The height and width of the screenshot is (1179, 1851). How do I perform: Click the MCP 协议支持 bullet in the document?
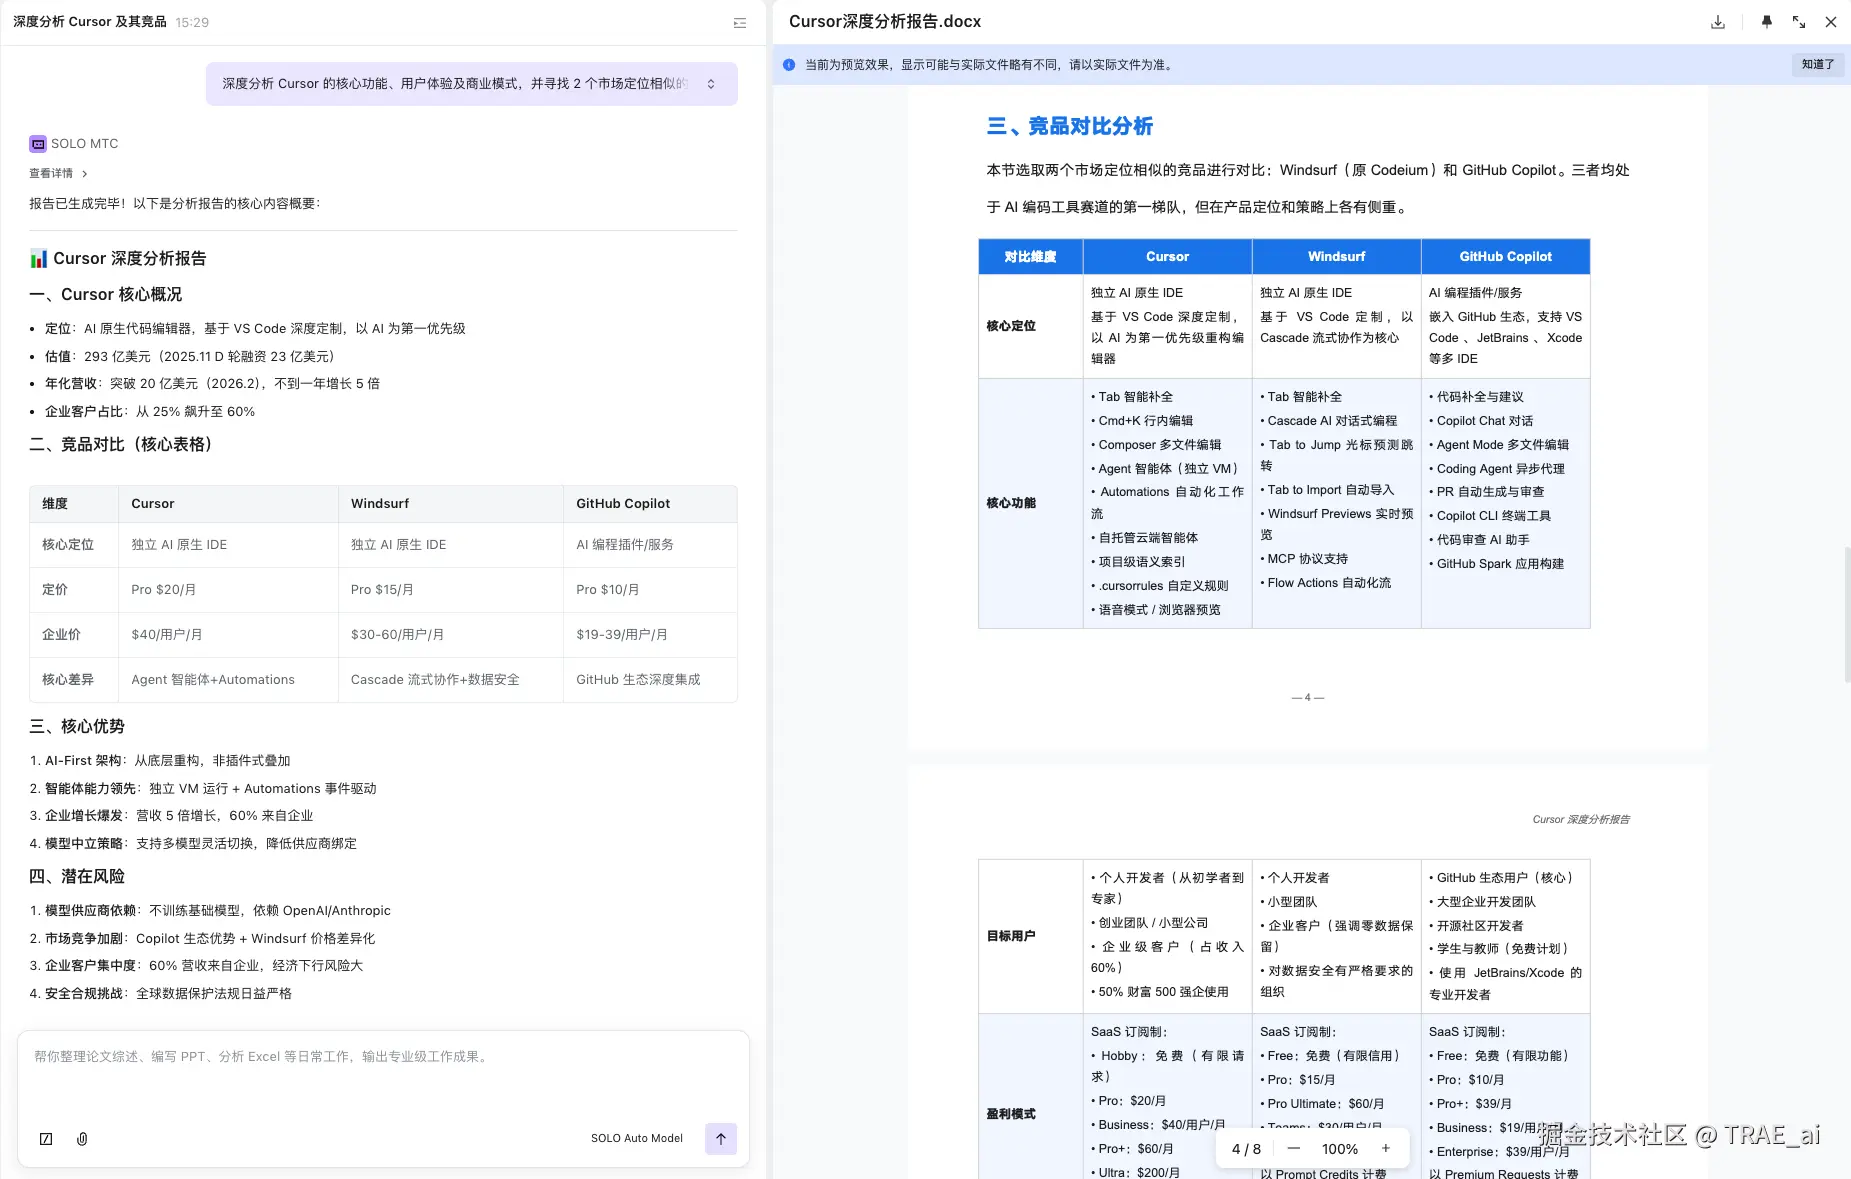point(1304,559)
